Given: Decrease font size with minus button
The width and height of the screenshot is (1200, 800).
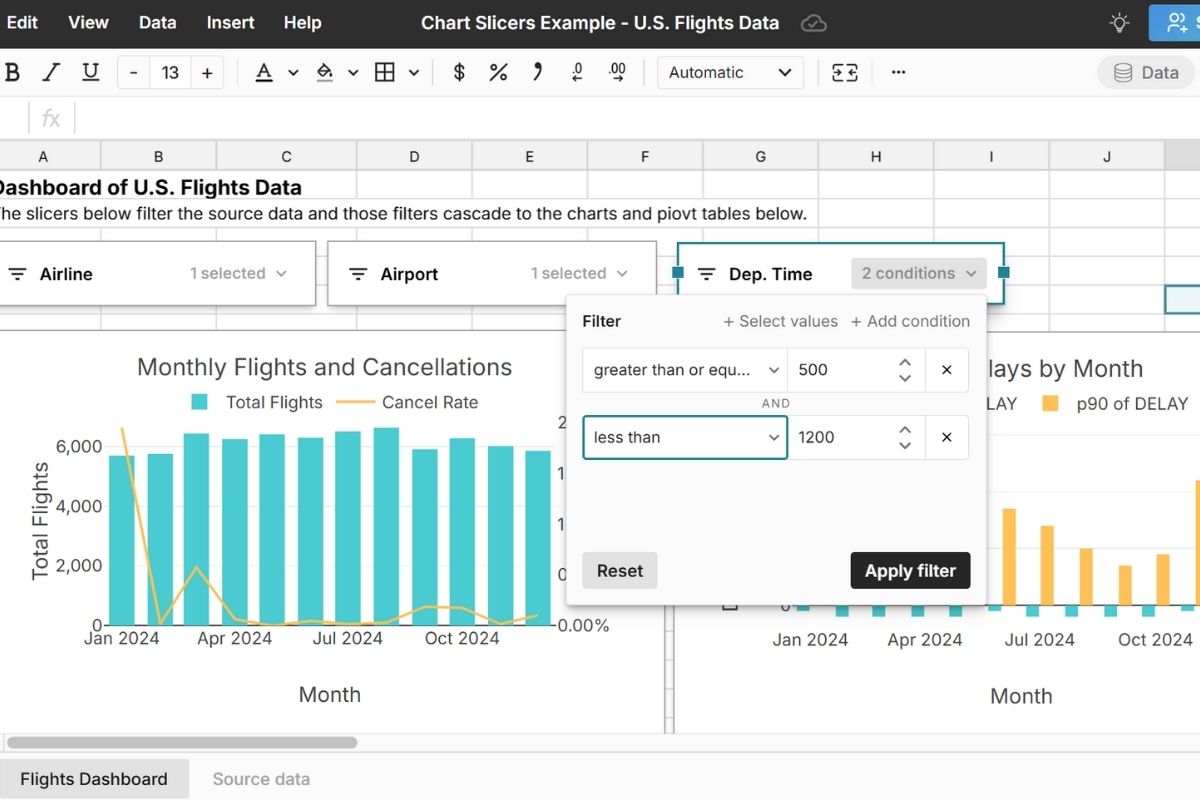Looking at the screenshot, I should point(134,72).
